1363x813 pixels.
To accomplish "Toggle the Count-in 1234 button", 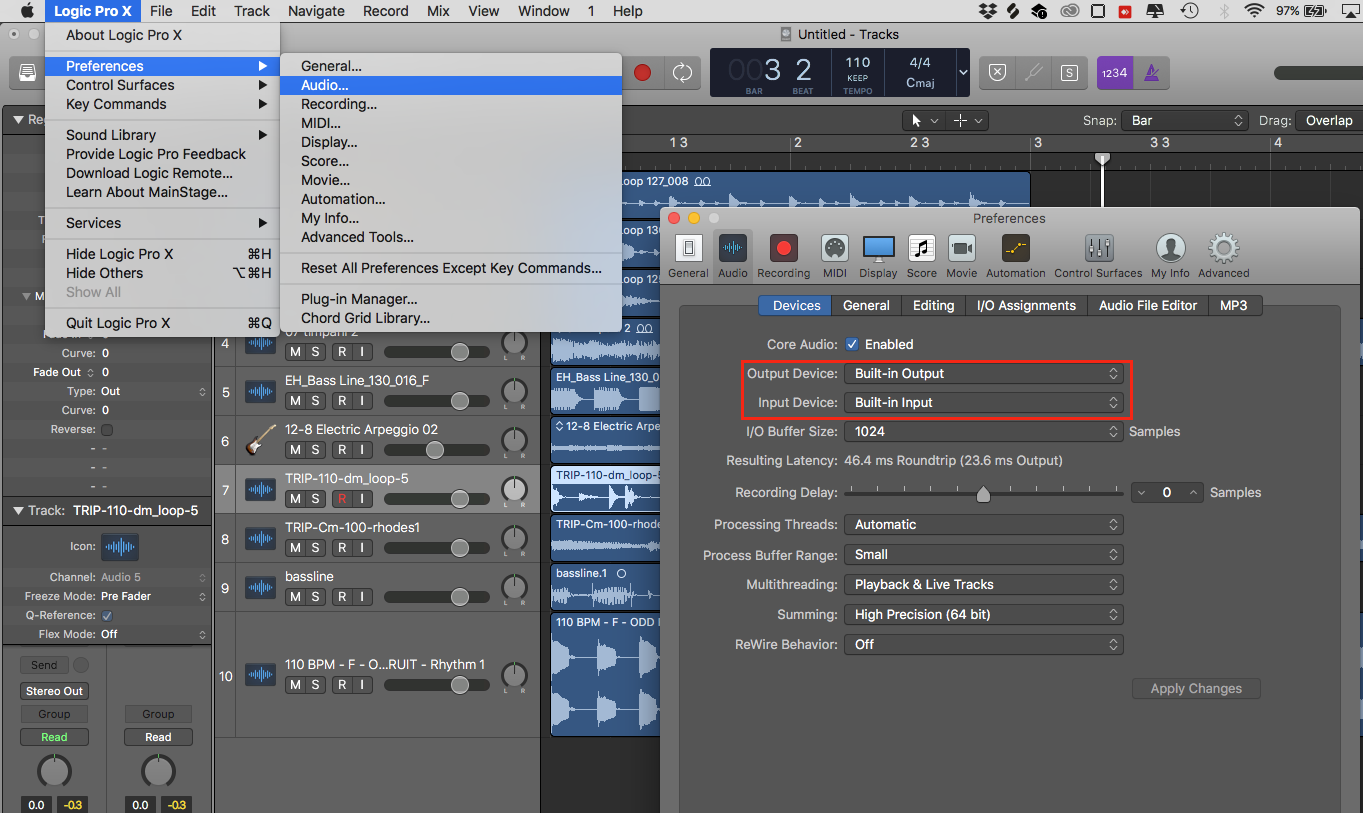I will coord(1113,72).
